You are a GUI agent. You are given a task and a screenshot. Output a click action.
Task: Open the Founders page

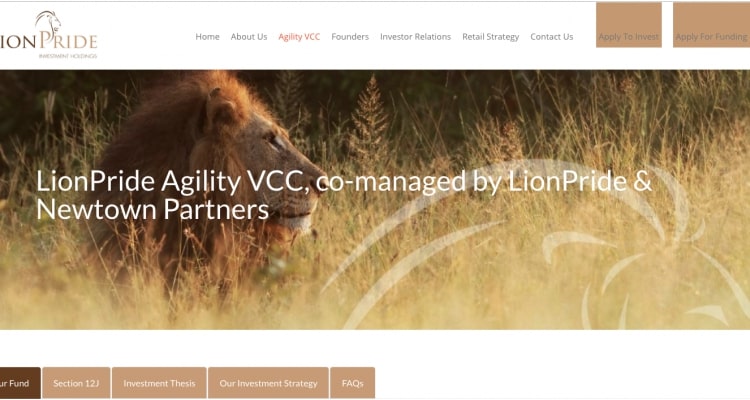[x=350, y=37]
